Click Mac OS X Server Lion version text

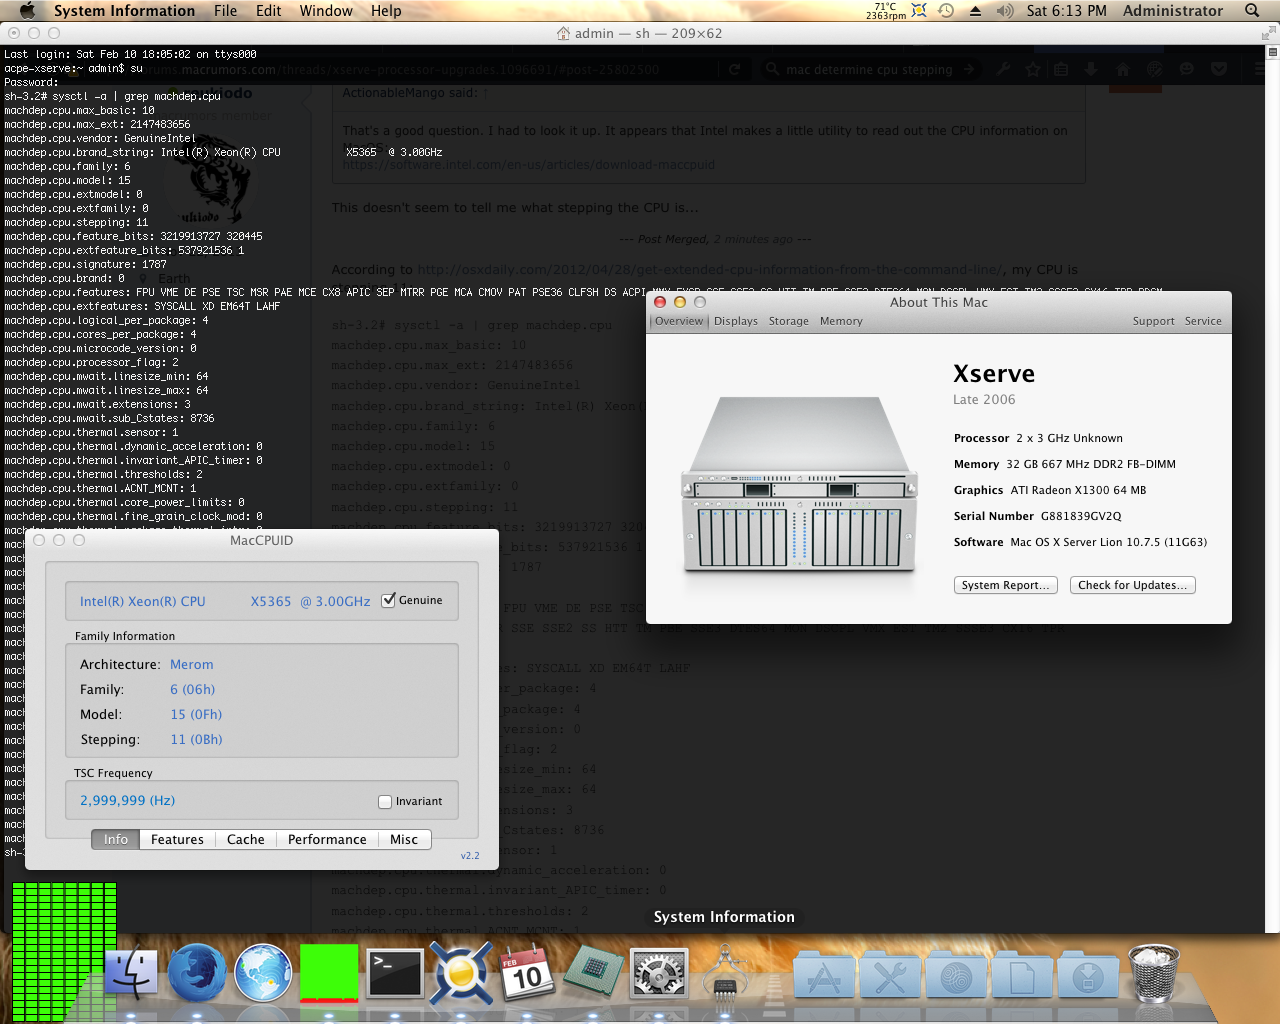tap(1108, 542)
